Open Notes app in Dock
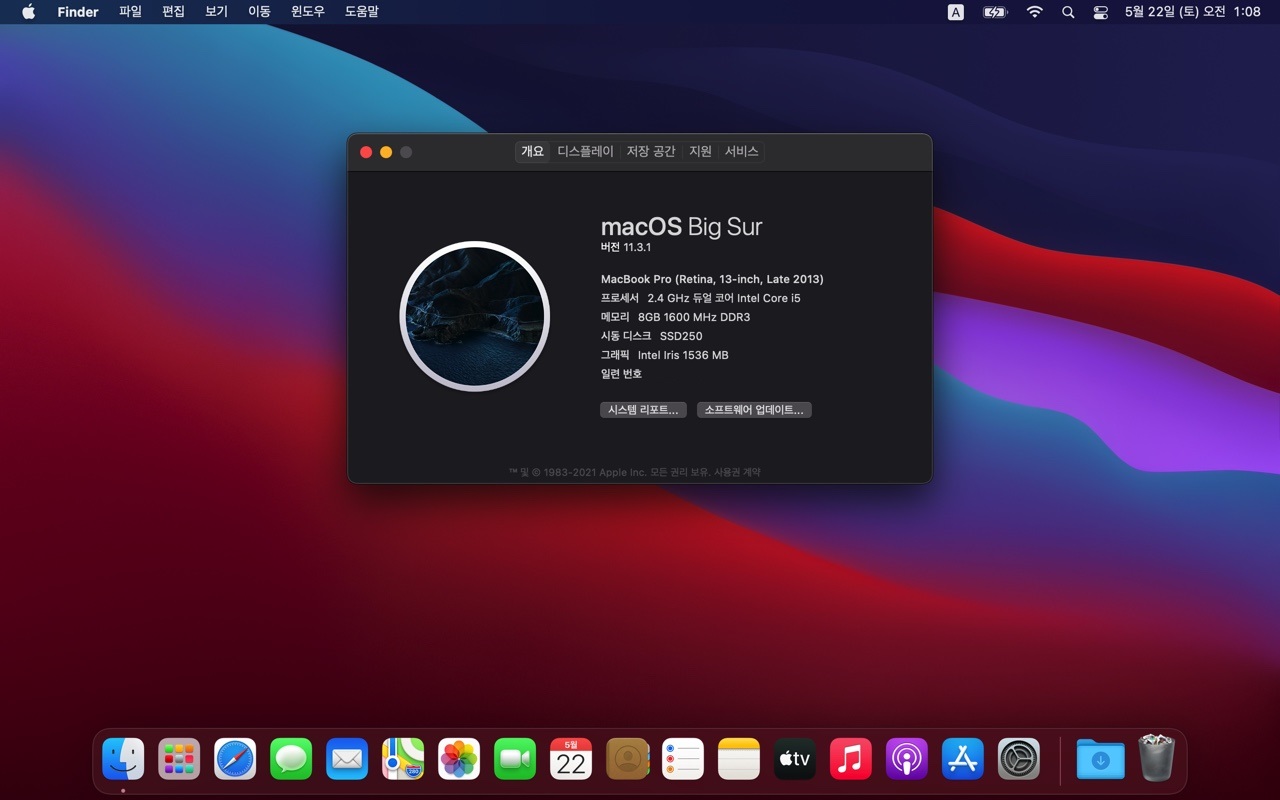1280x800 pixels. [x=739, y=759]
